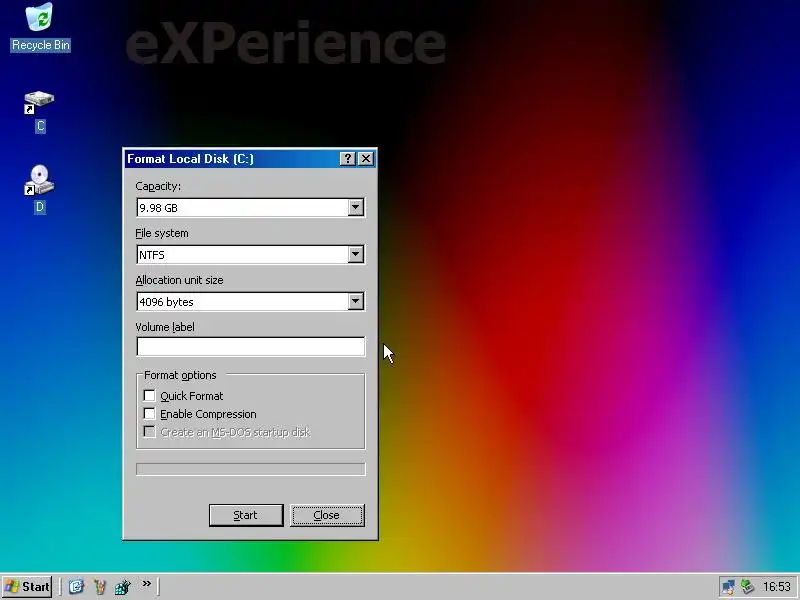Click the Start button in format dialog
Screen dimensions: 800x600
pyautogui.click(x=246, y=515)
